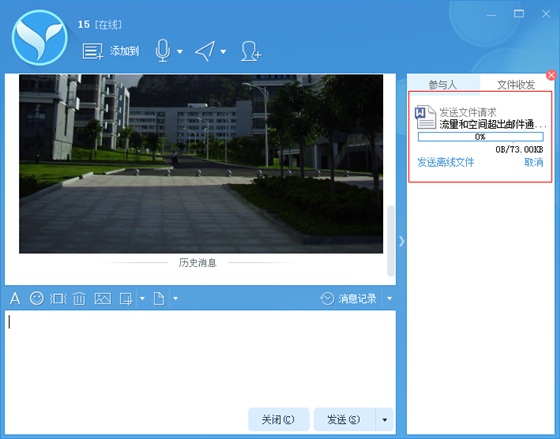Open the emoji smiley picker
Viewport: 560px width, 439px height.
click(37, 298)
